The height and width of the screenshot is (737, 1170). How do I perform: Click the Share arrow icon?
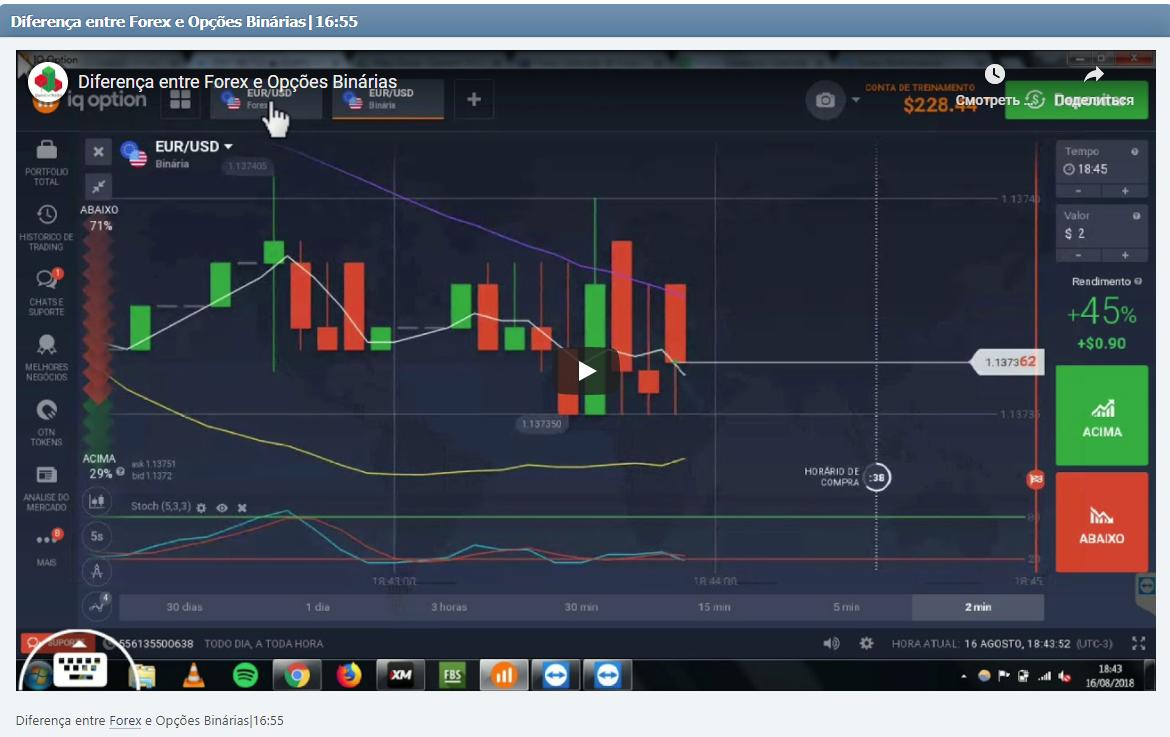pyautogui.click(x=1094, y=75)
